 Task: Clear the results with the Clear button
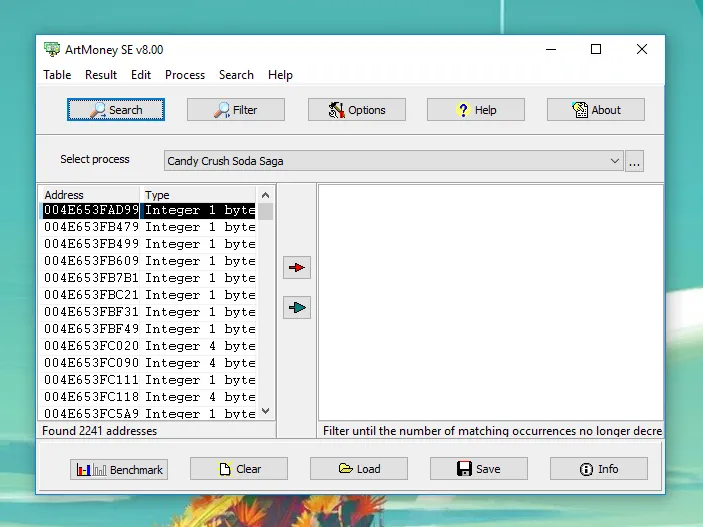239,469
